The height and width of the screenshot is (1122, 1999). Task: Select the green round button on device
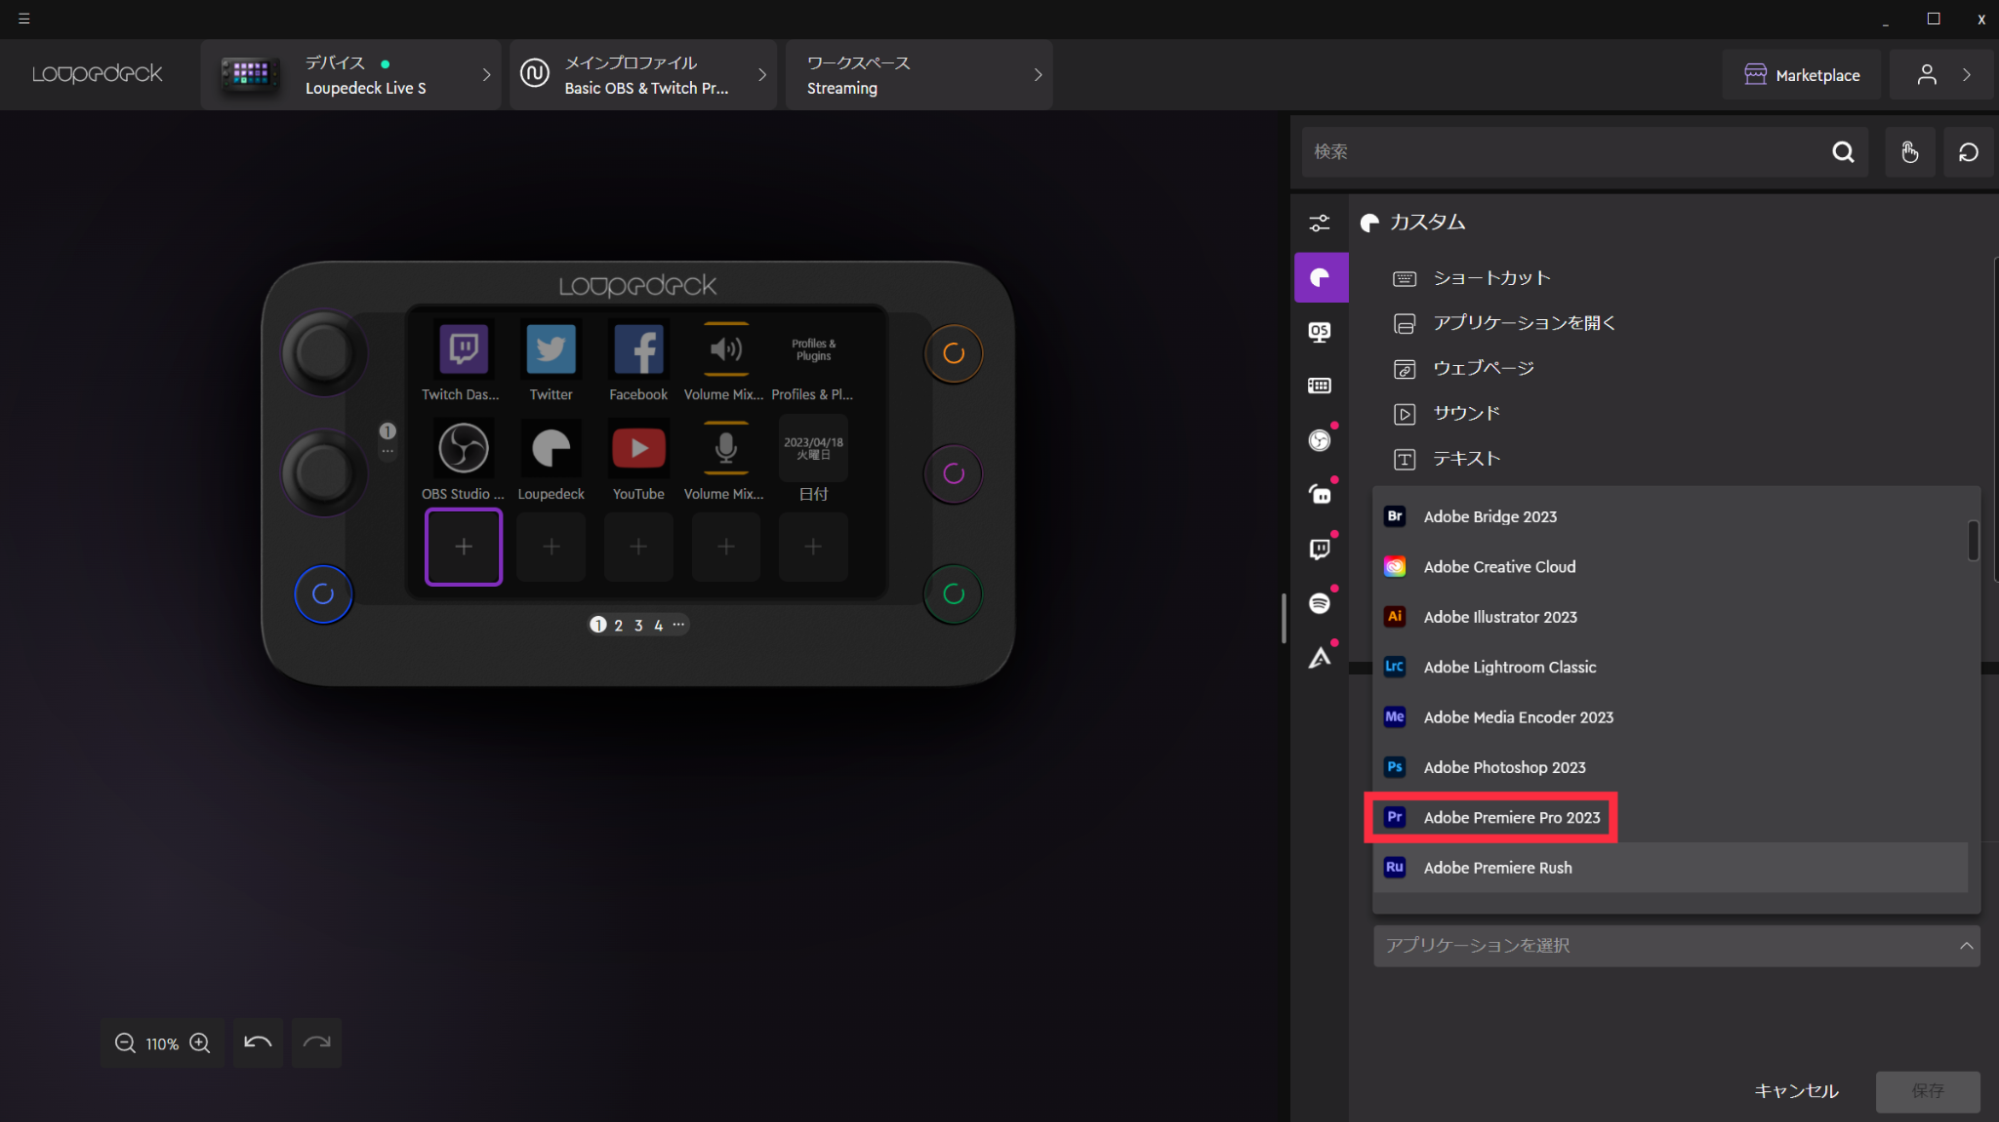tap(953, 594)
